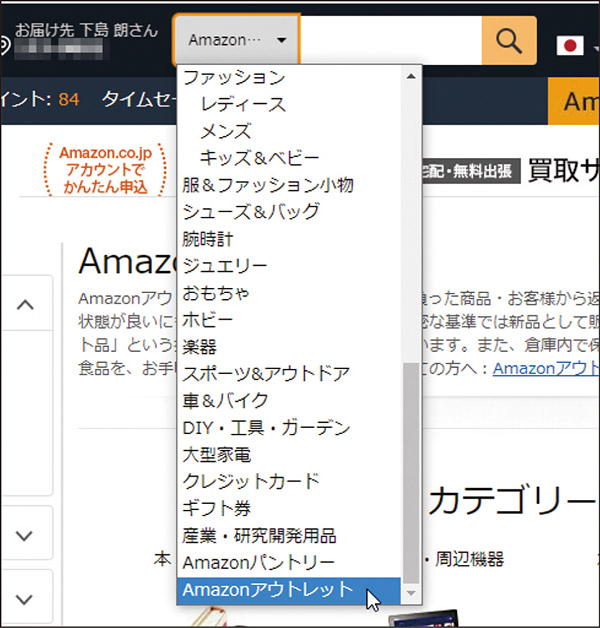
Task: Pick レディース under ファッション
Action: coord(242,104)
